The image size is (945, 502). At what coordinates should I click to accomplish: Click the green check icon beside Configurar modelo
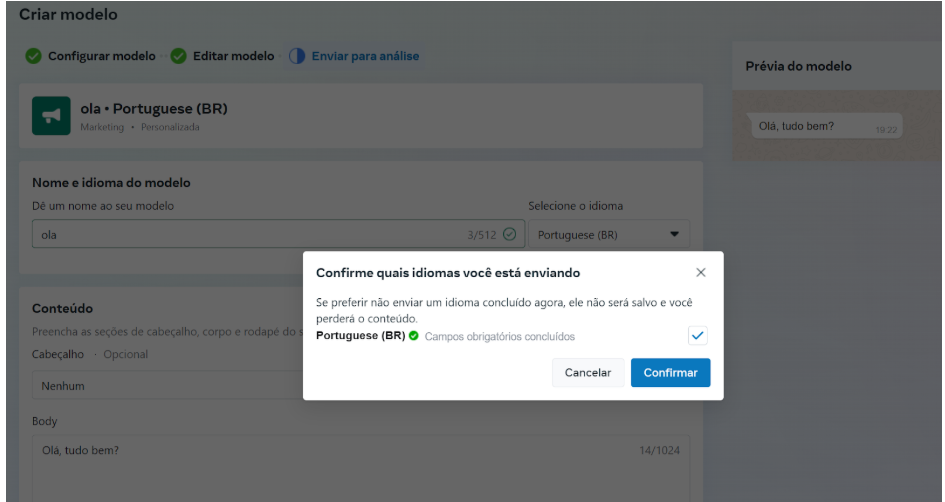33,56
